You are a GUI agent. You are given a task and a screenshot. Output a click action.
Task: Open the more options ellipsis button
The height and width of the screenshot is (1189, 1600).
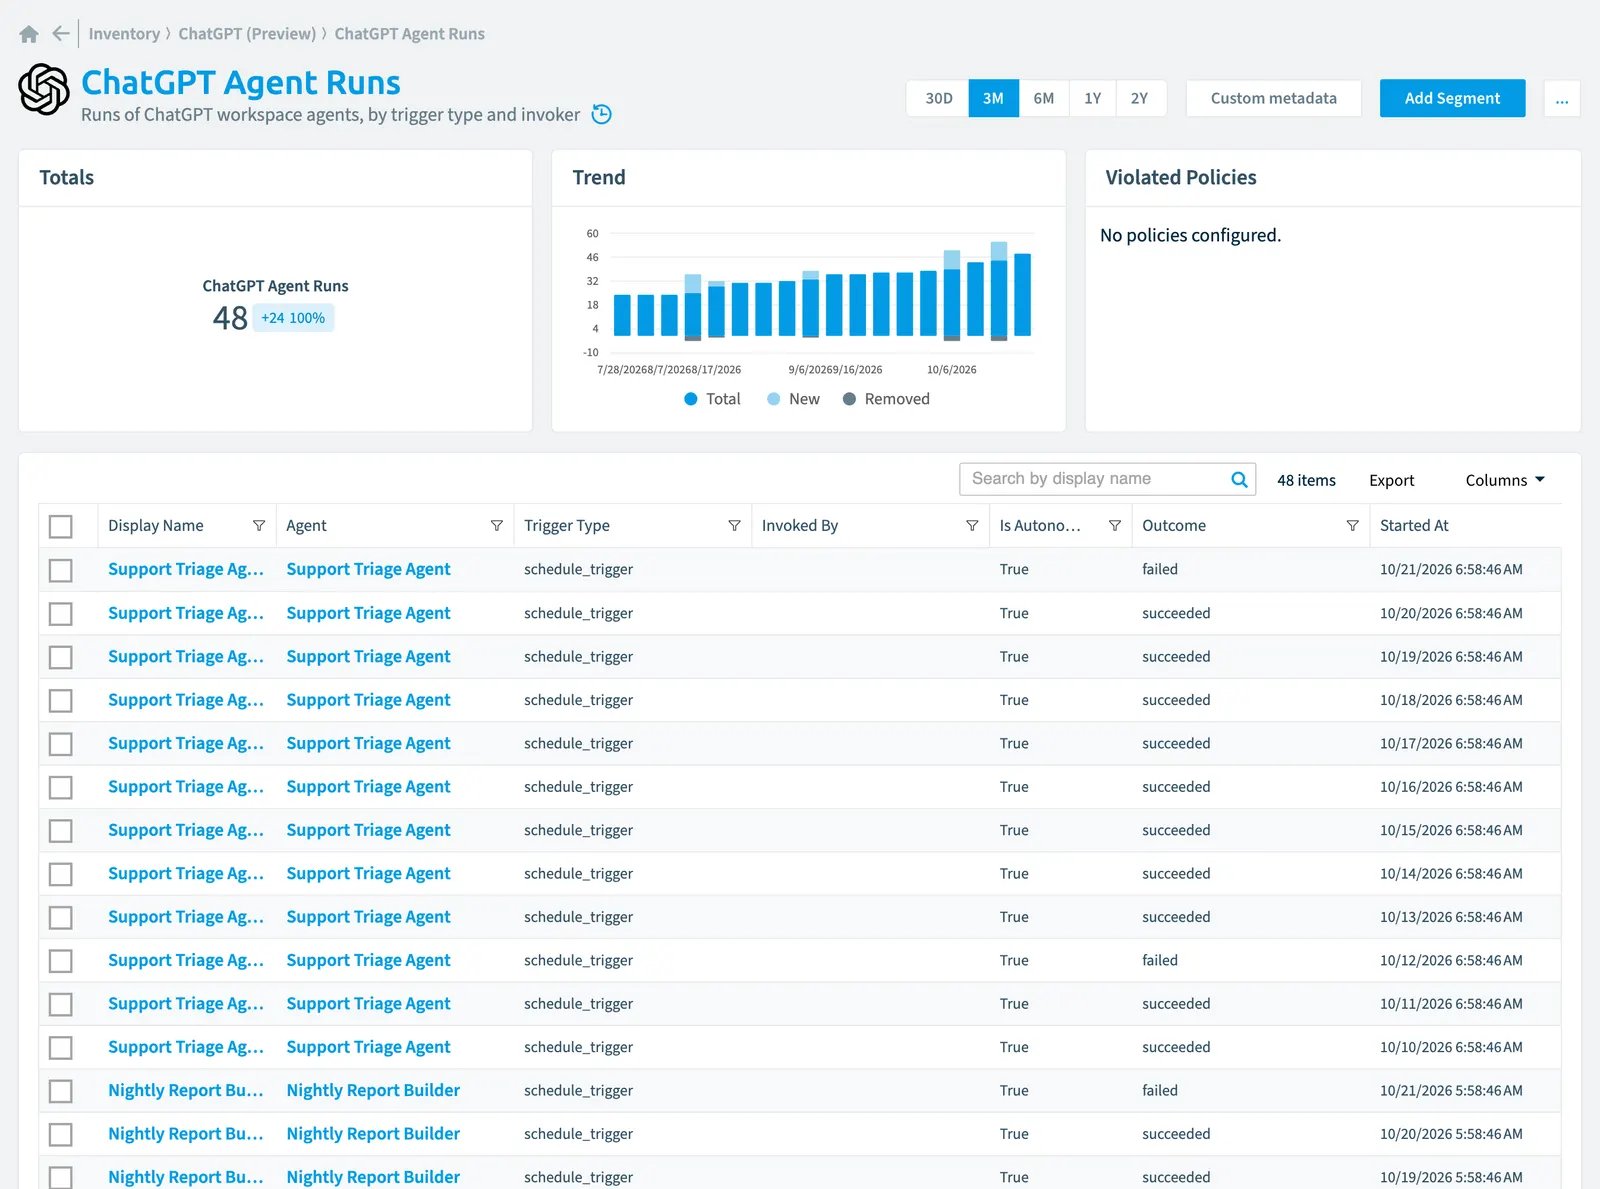pos(1562,98)
